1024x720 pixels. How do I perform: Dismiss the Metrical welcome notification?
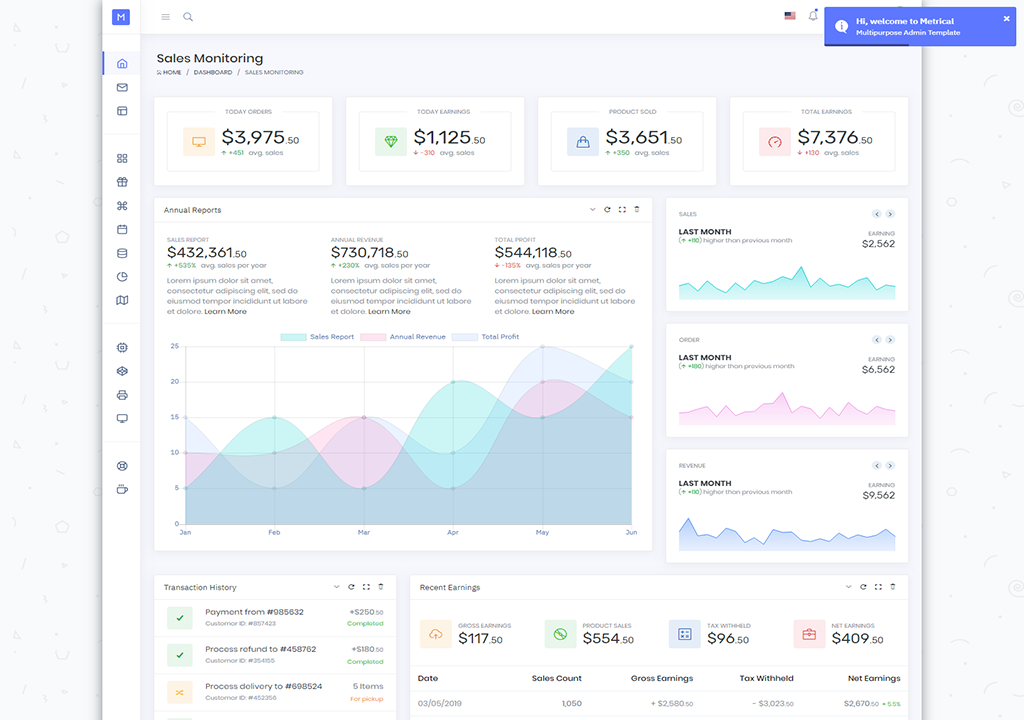coord(1006,18)
